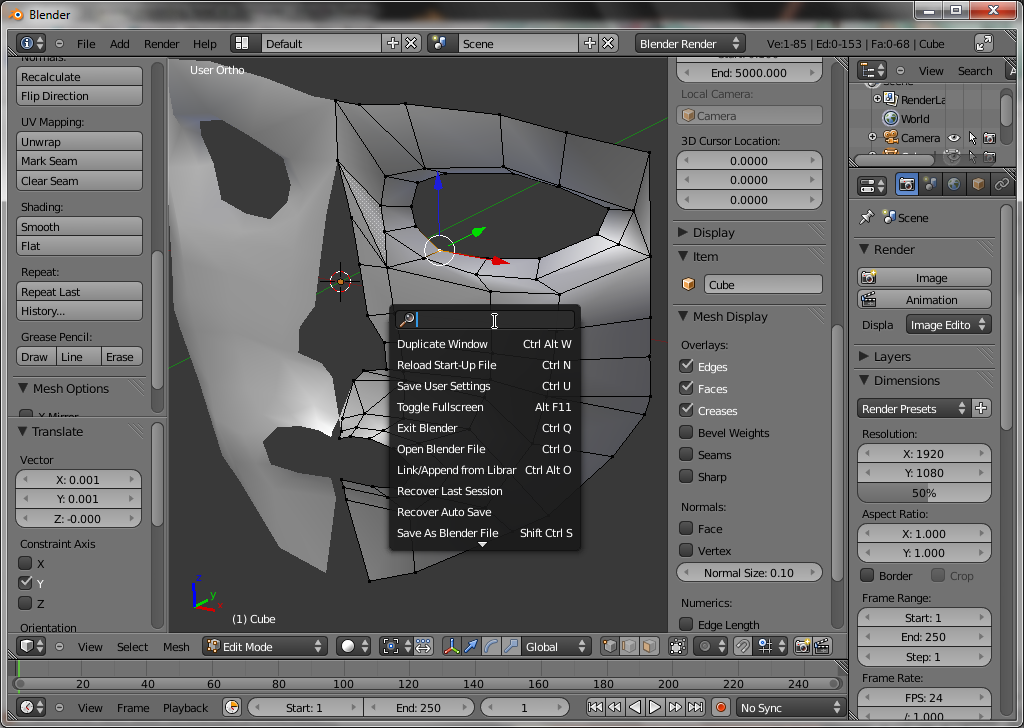Select the Object properties cube tab
1024x728 pixels.
tap(978, 185)
